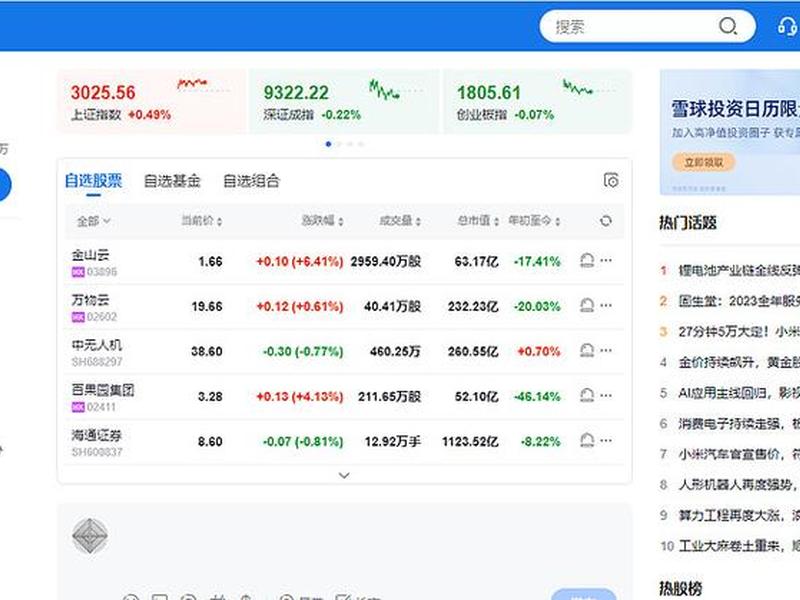
Task: Open 百果园集团 stock link
Action: [103, 390]
